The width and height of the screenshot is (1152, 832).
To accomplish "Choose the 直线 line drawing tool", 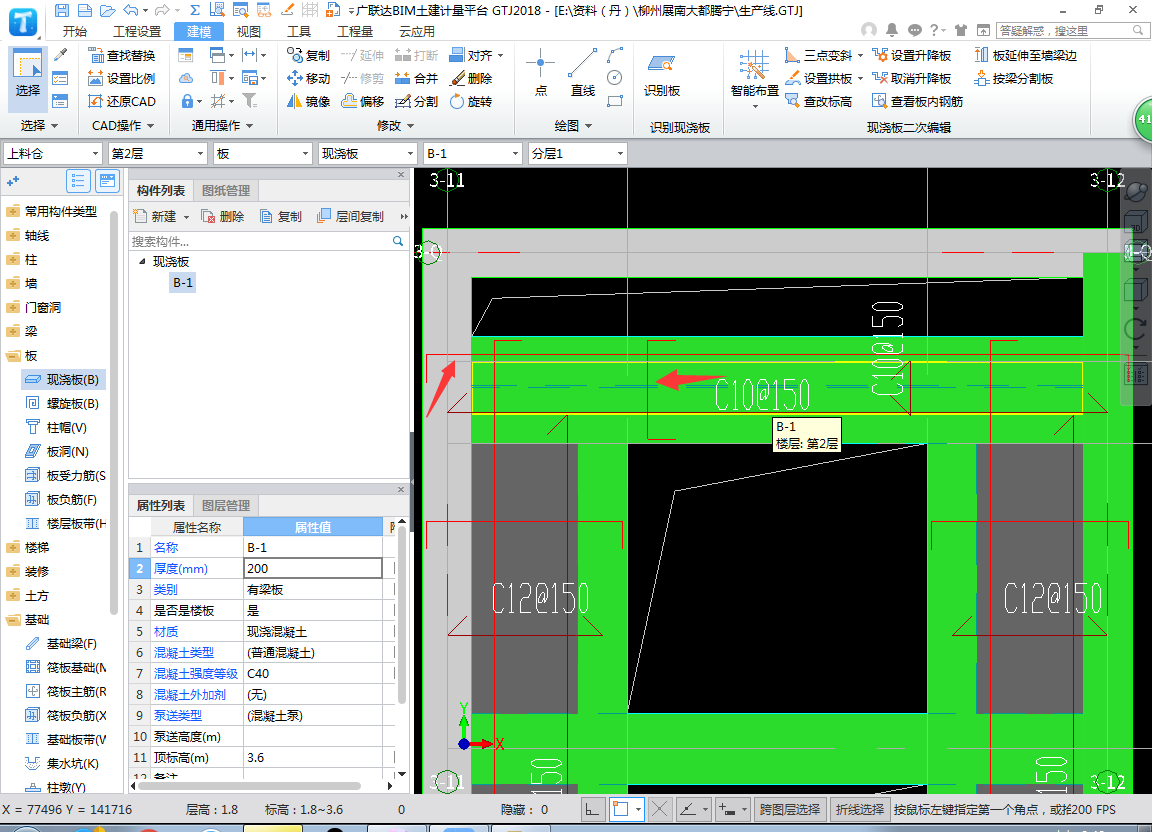I will [583, 72].
